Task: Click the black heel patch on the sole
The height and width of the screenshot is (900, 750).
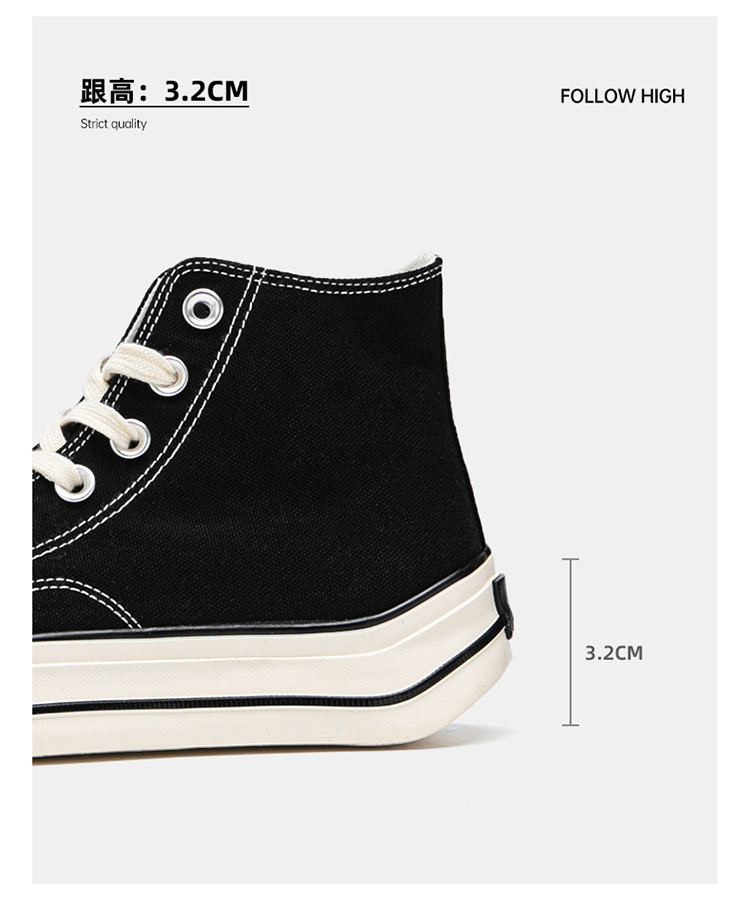Action: (503, 606)
